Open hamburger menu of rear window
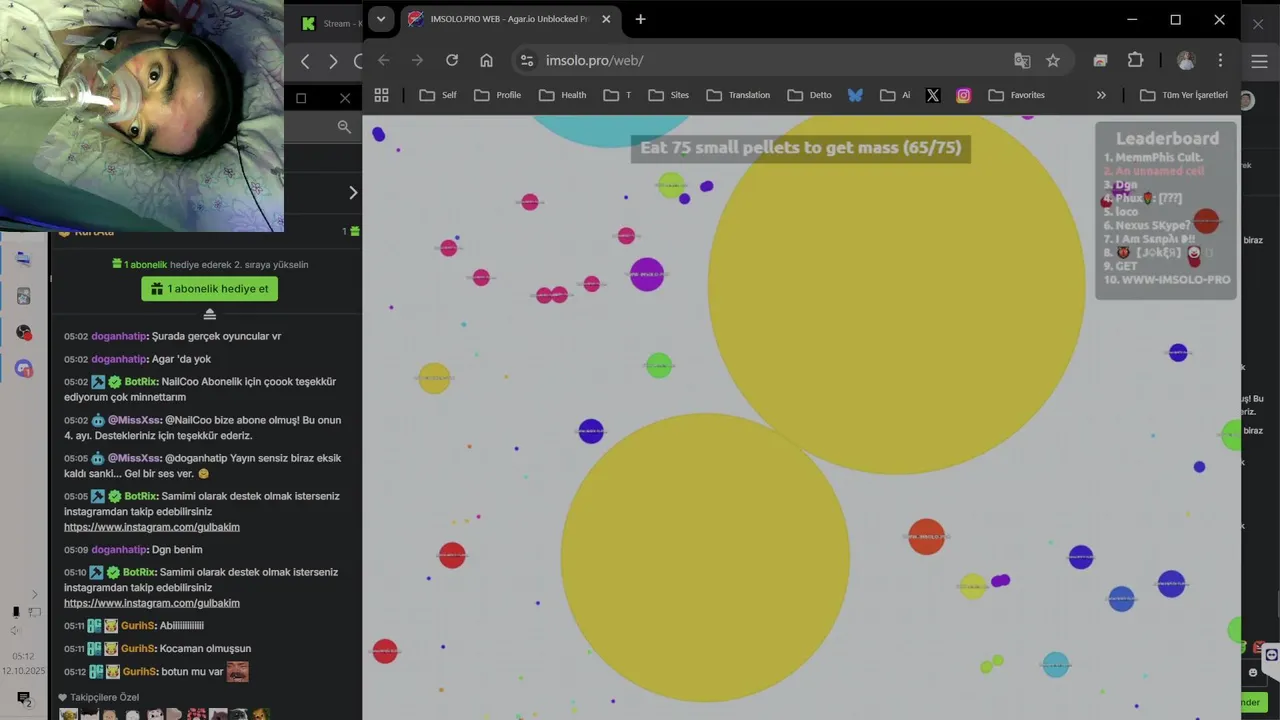Screen dimensions: 1280x720 pyautogui.click(x=1259, y=61)
